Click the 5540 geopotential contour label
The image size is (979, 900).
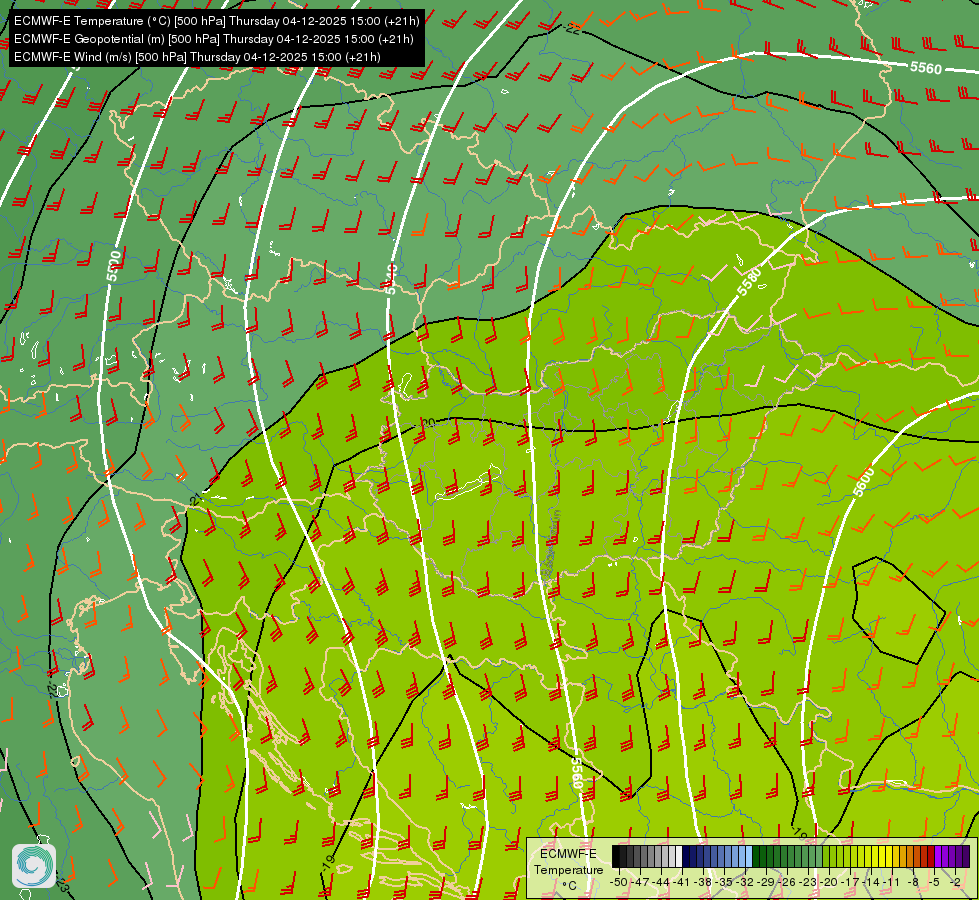point(391,279)
